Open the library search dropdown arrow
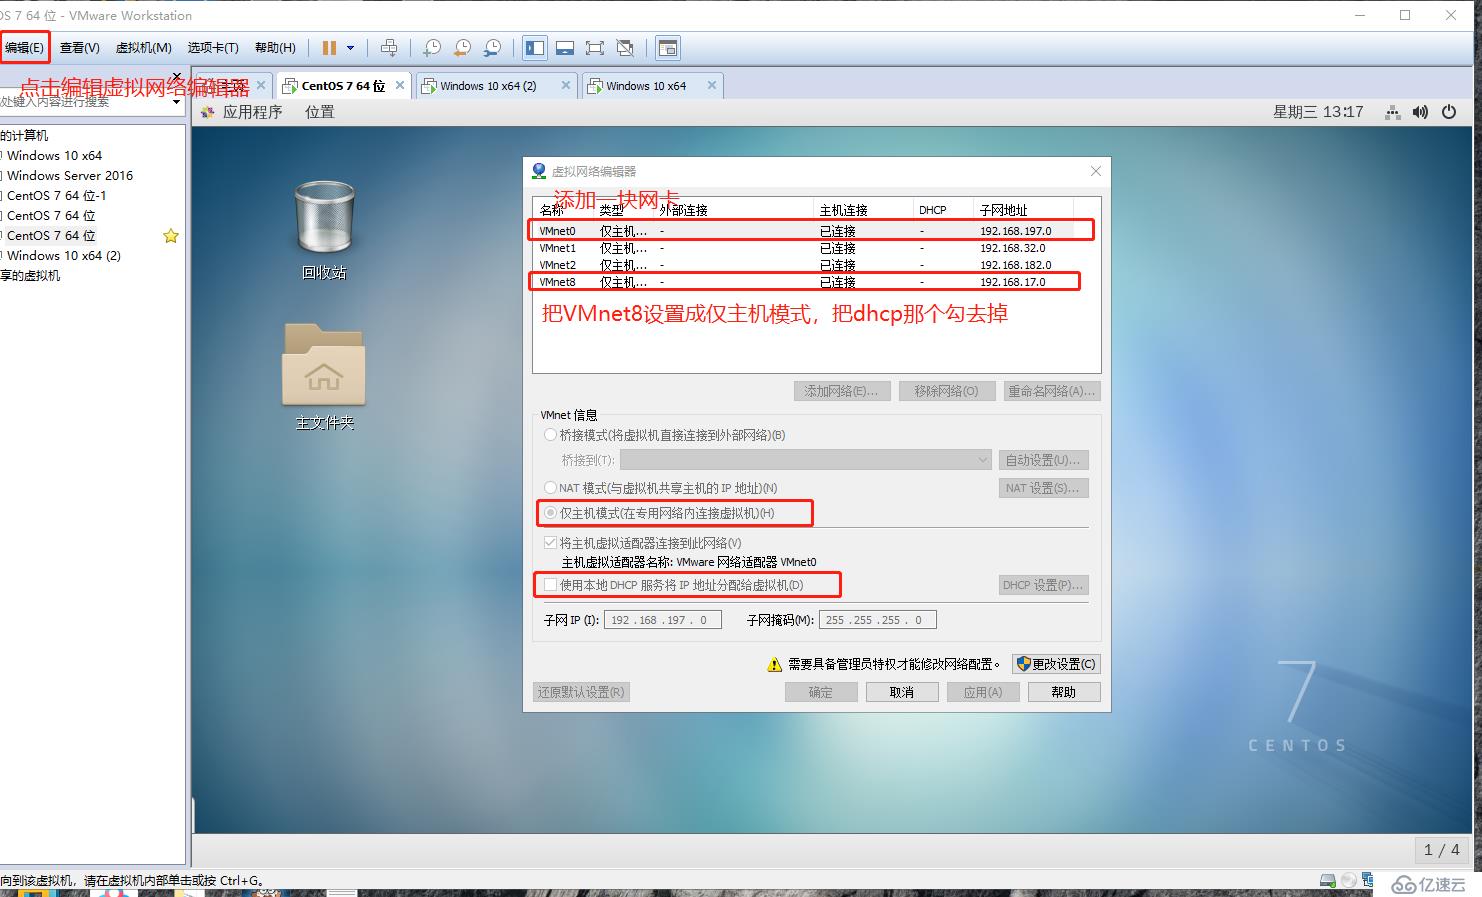Viewport: 1482px width, 897px height. 177,102
